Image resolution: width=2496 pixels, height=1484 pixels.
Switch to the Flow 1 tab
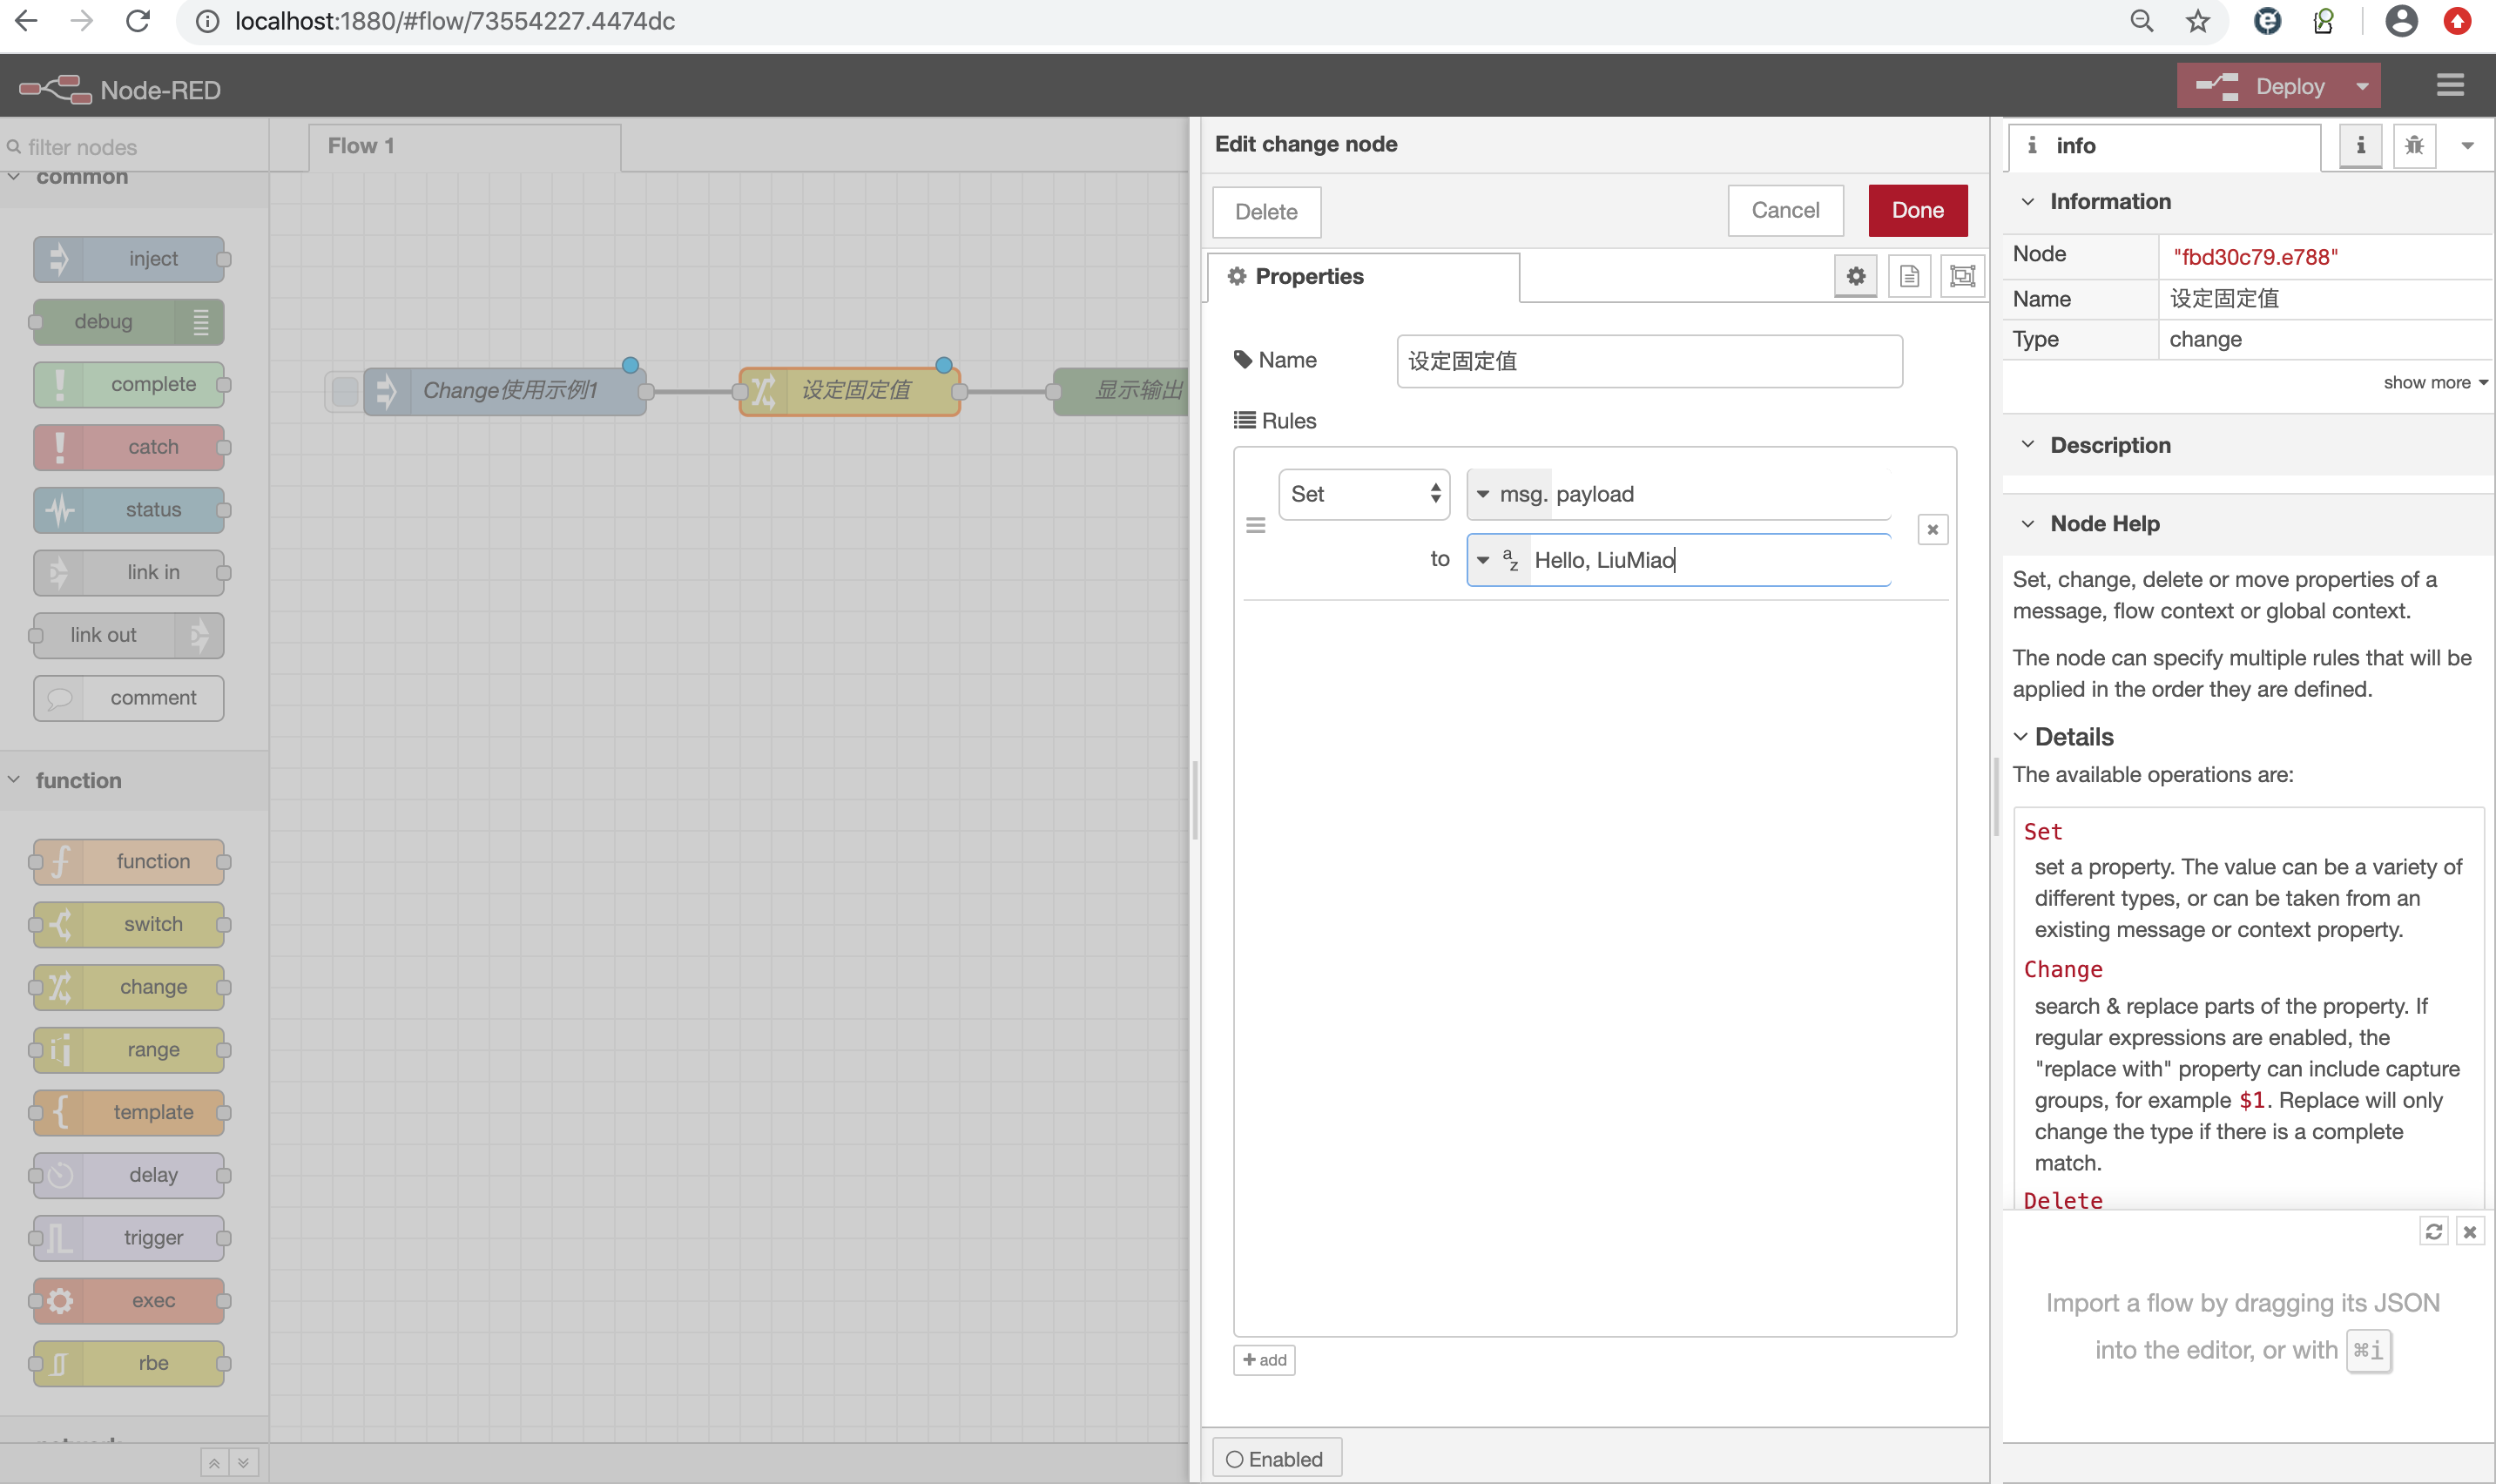361,146
